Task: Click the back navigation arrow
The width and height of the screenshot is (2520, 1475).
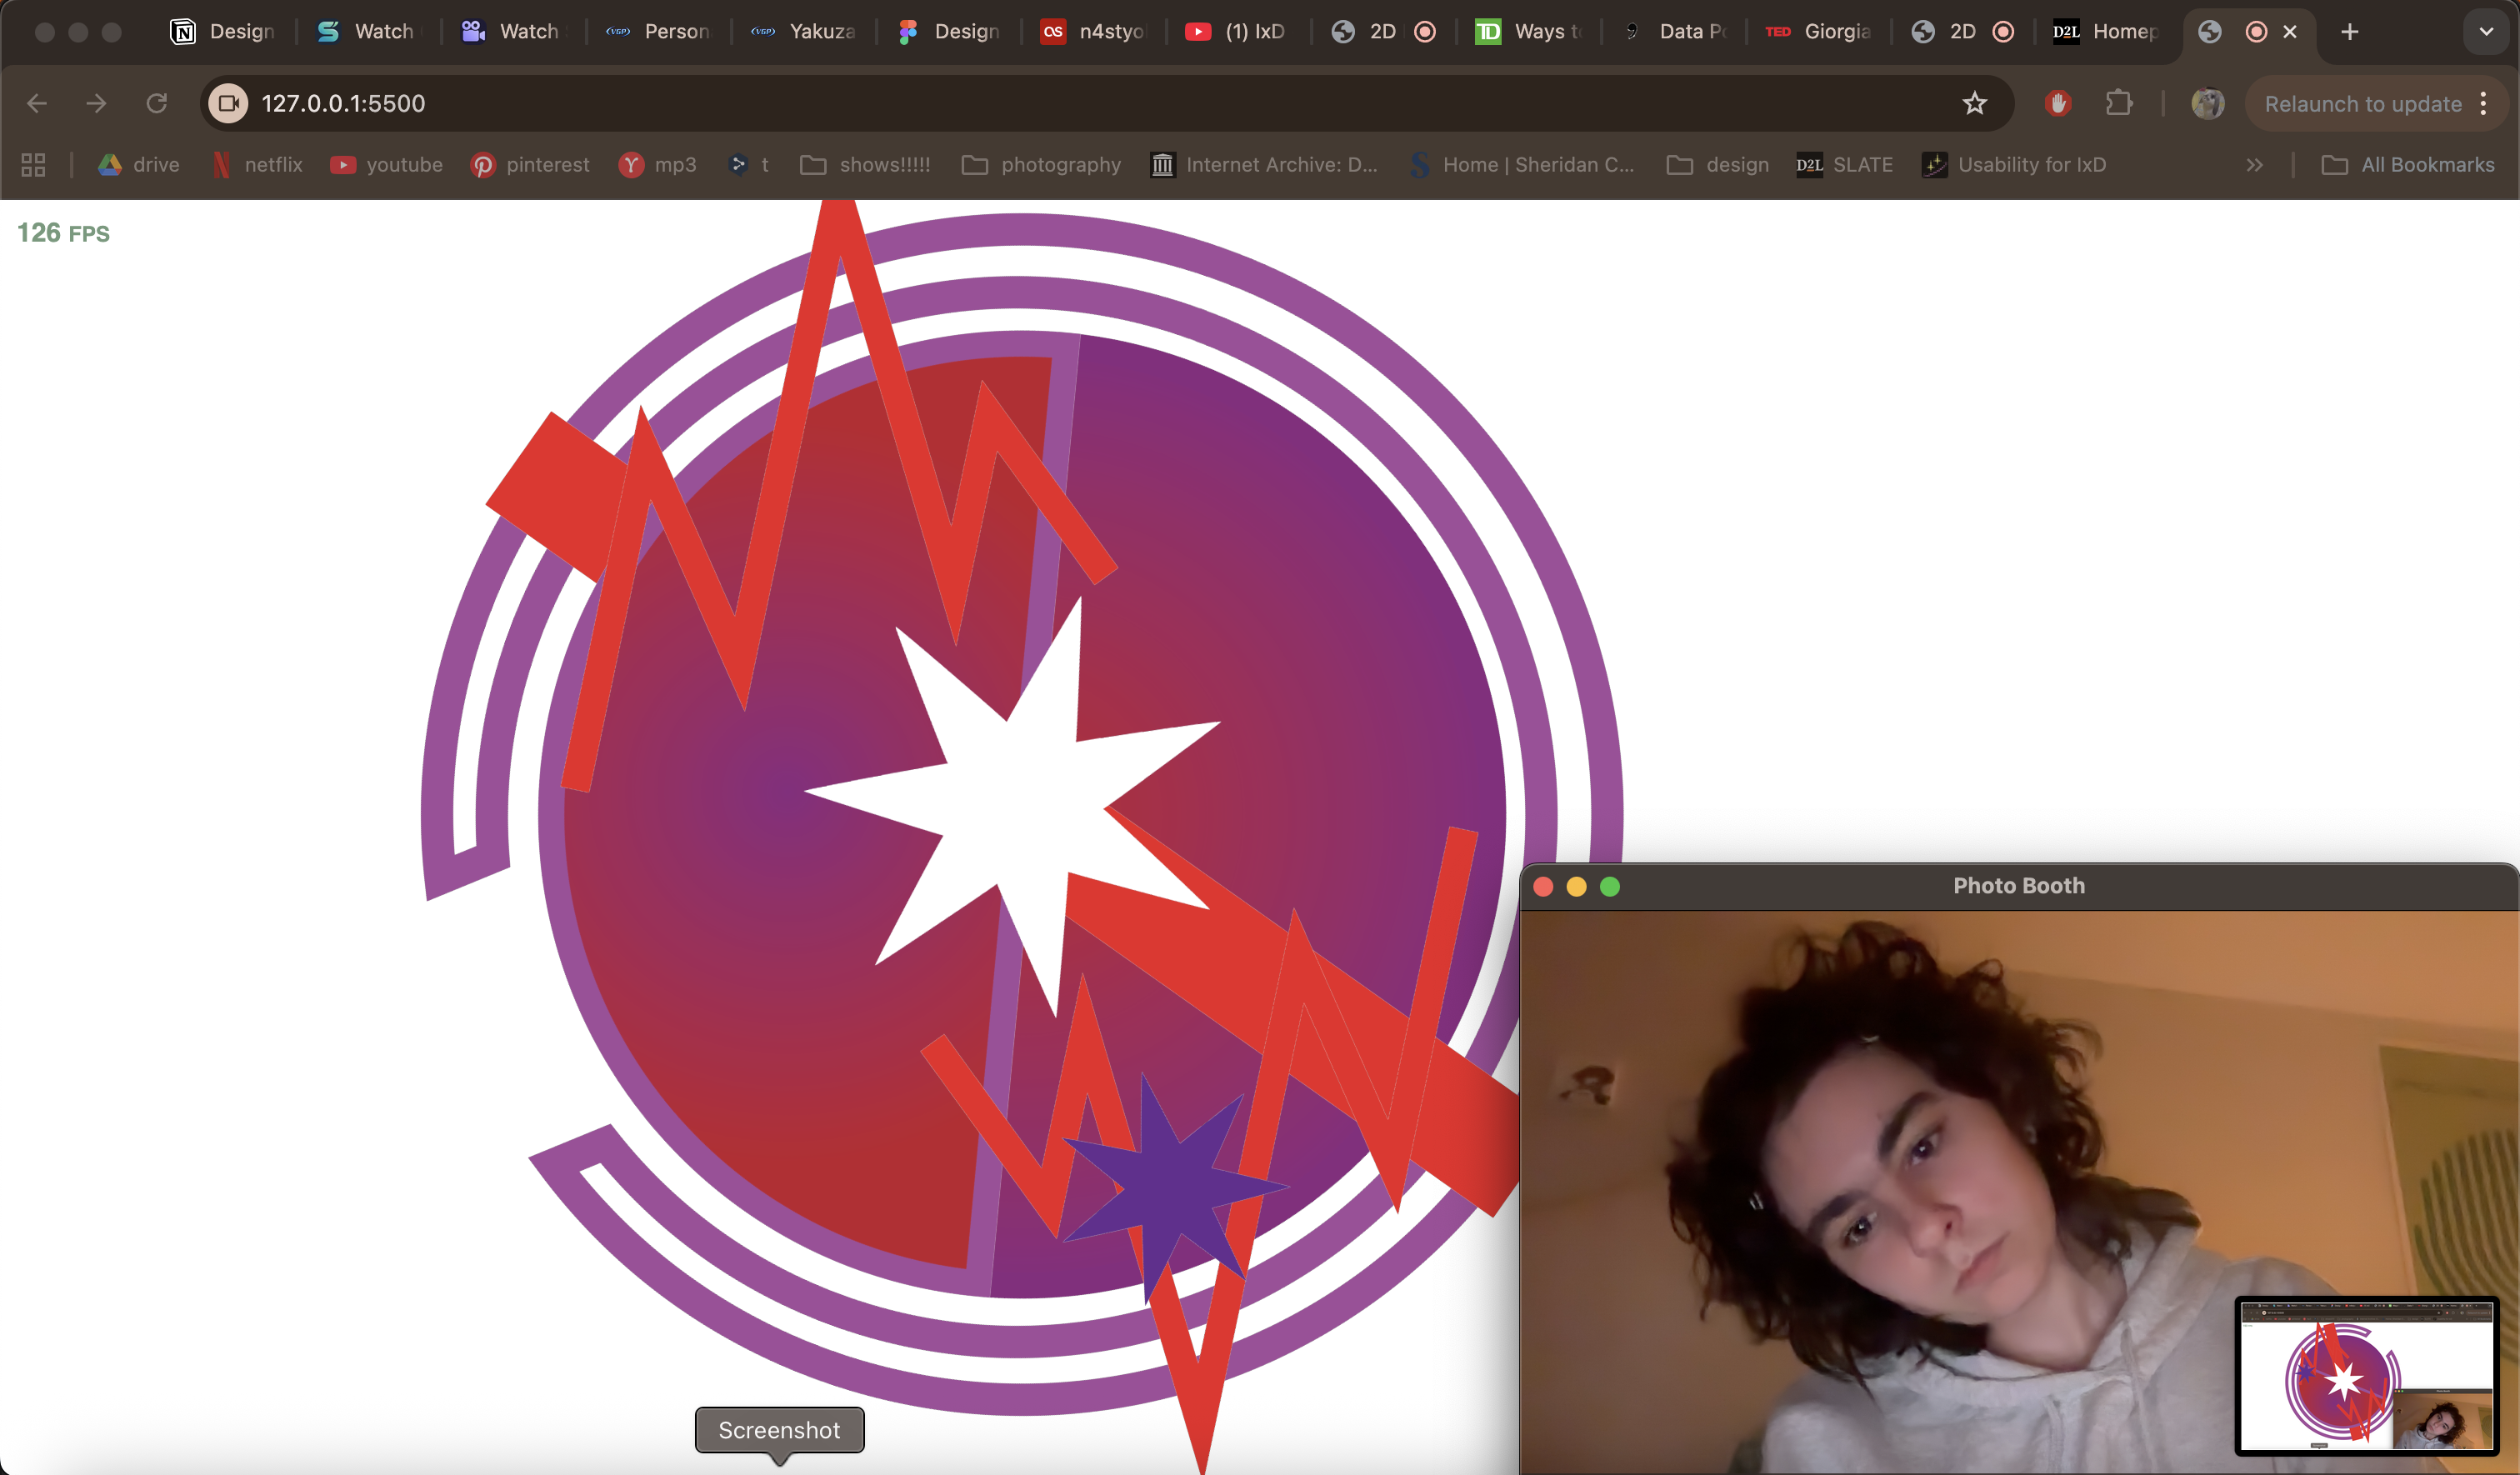Action: click(x=37, y=103)
